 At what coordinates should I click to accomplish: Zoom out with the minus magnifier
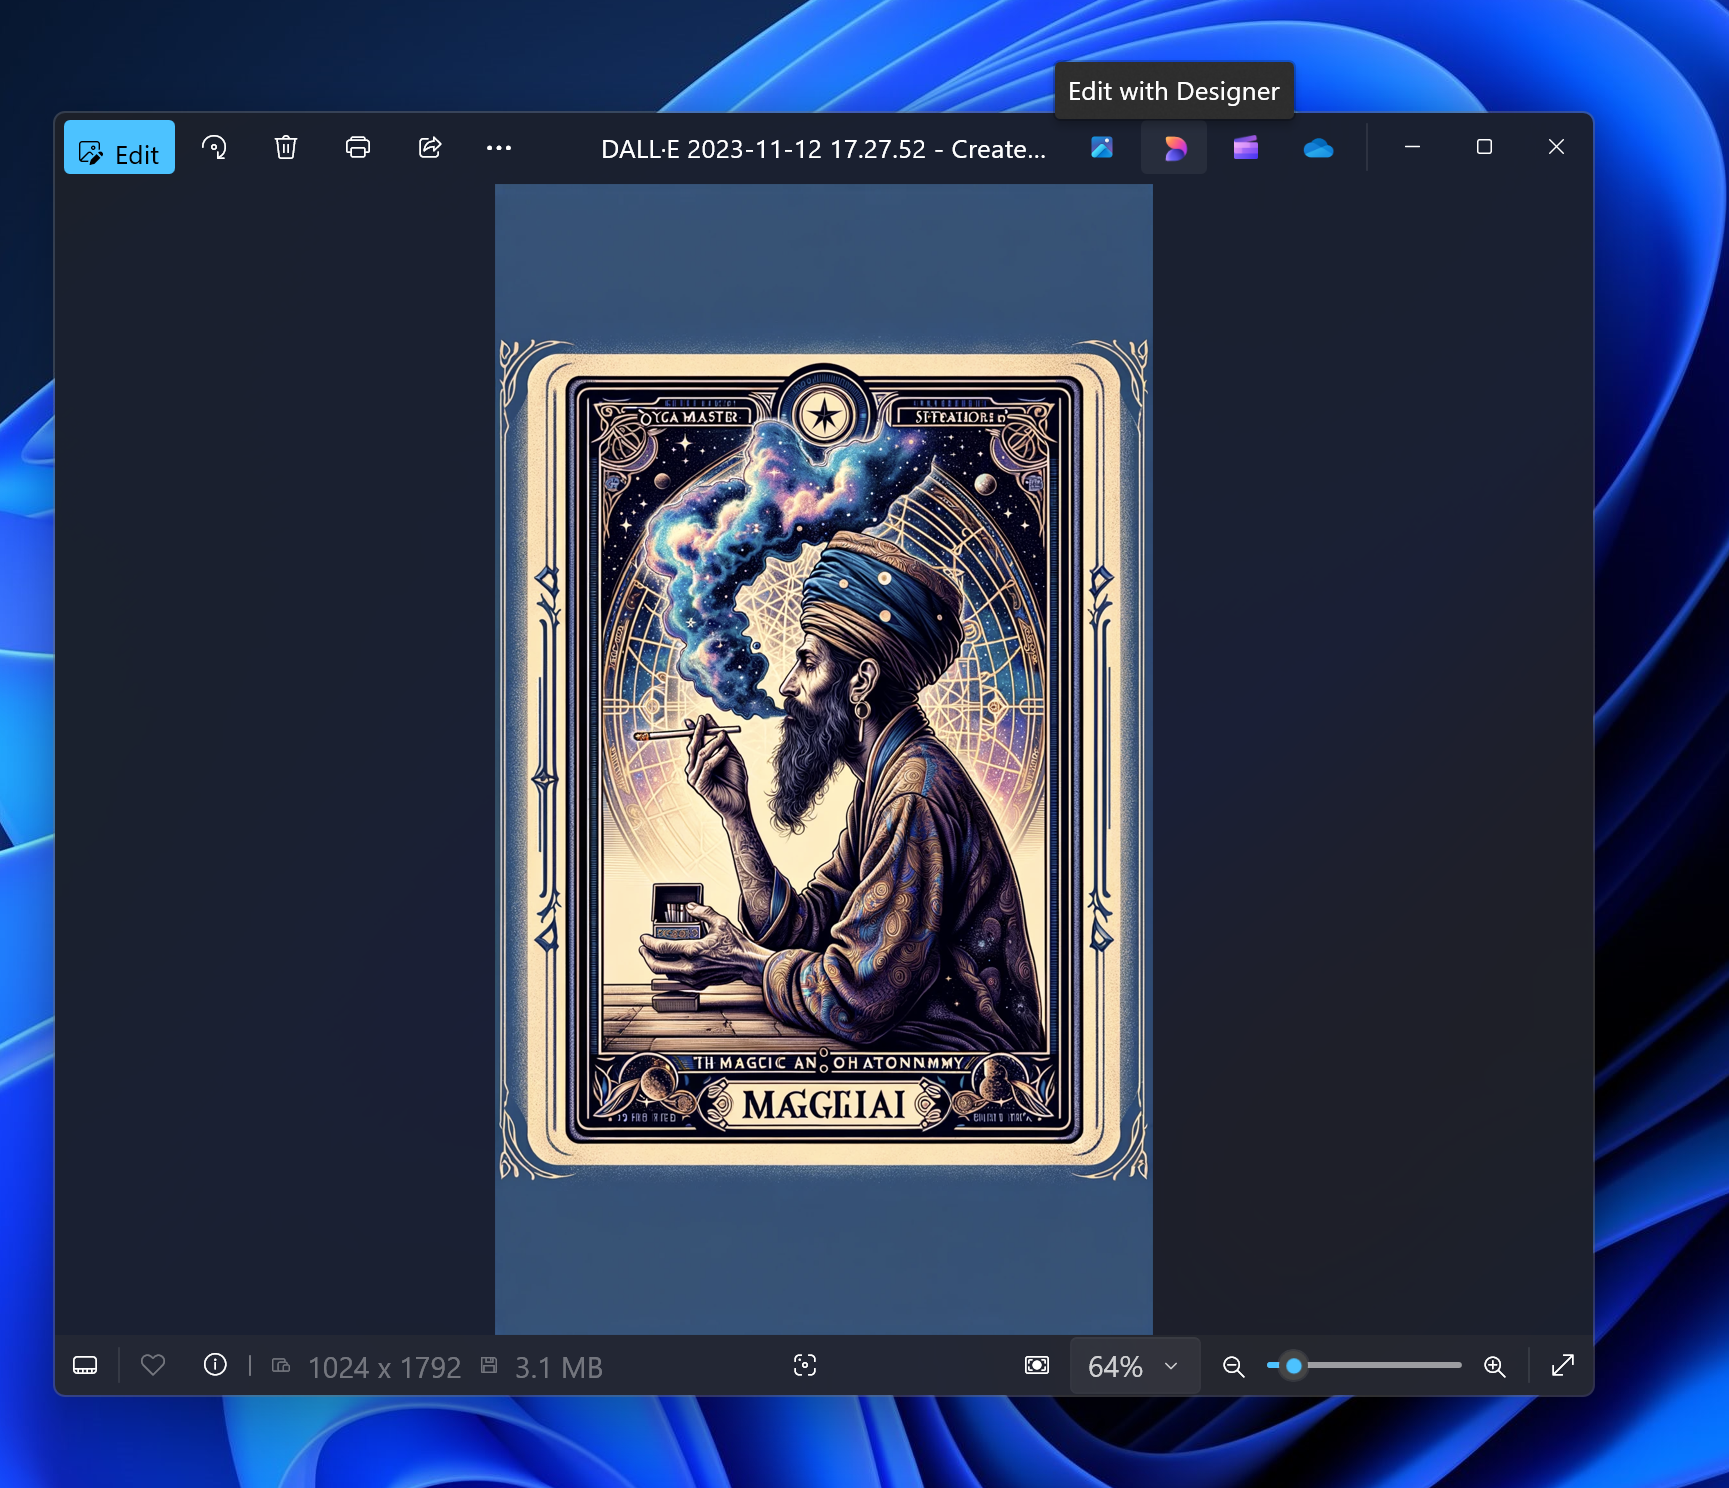(1234, 1366)
